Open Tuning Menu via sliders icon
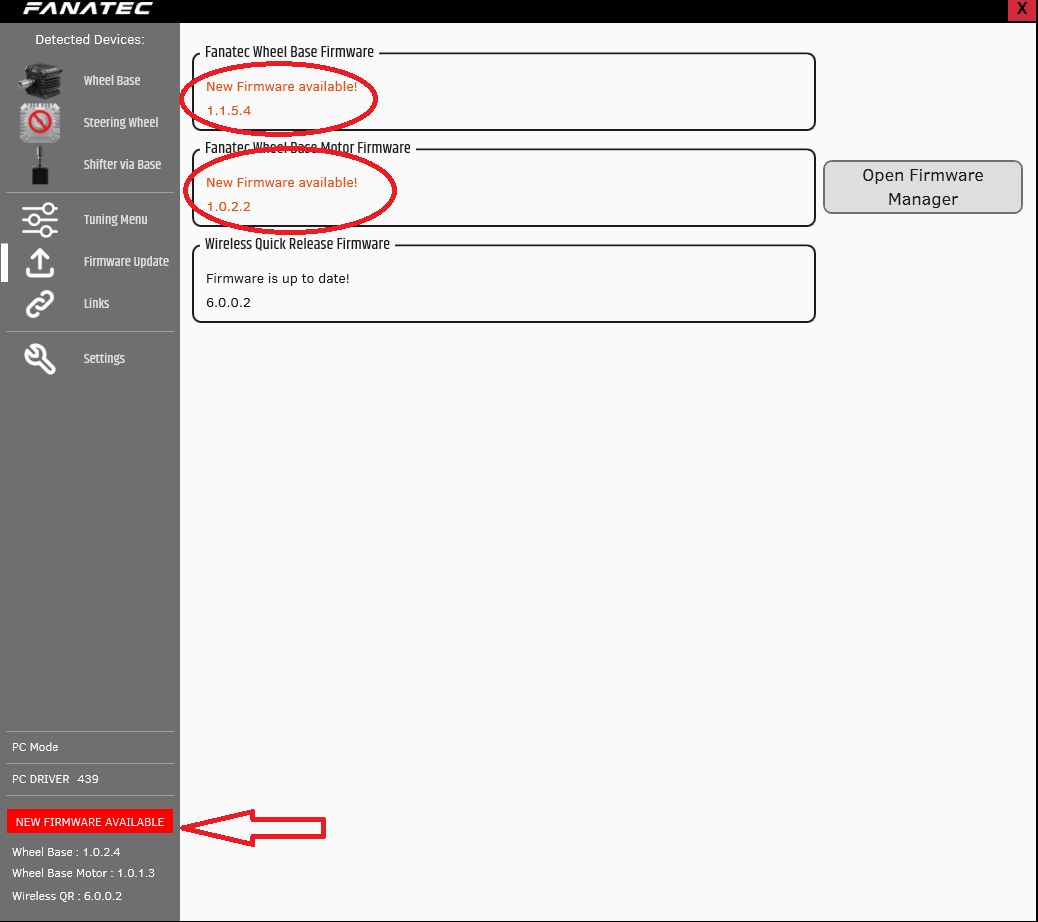 click(x=40, y=219)
